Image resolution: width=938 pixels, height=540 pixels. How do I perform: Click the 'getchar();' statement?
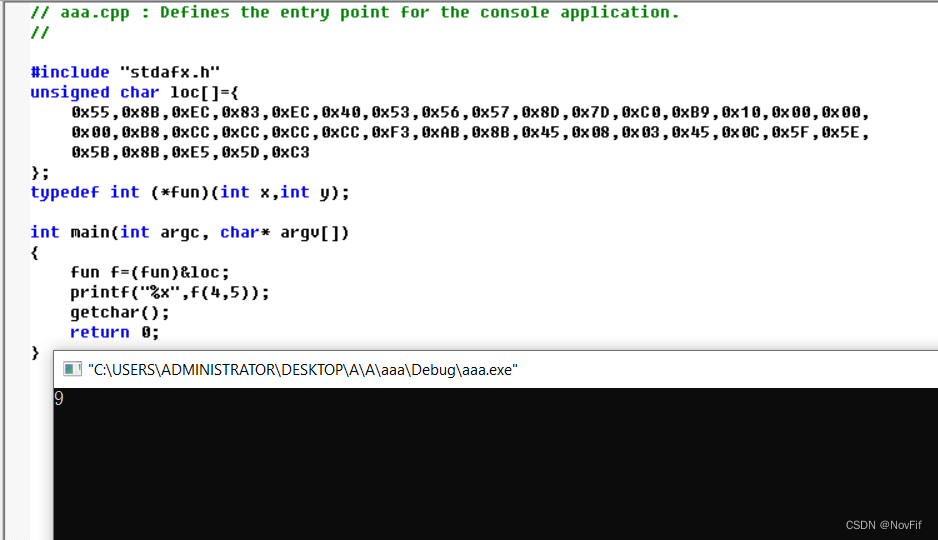pos(120,312)
